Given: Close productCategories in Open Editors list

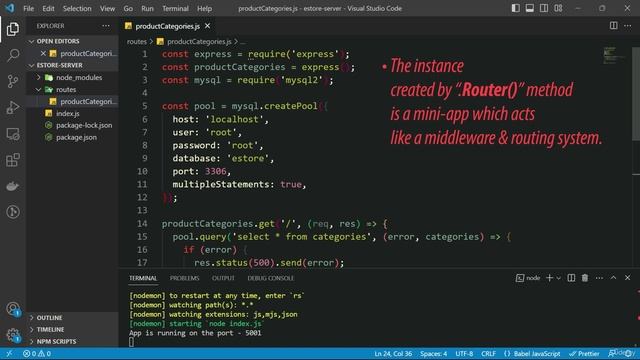Looking at the screenshot, I should click(x=43, y=53).
